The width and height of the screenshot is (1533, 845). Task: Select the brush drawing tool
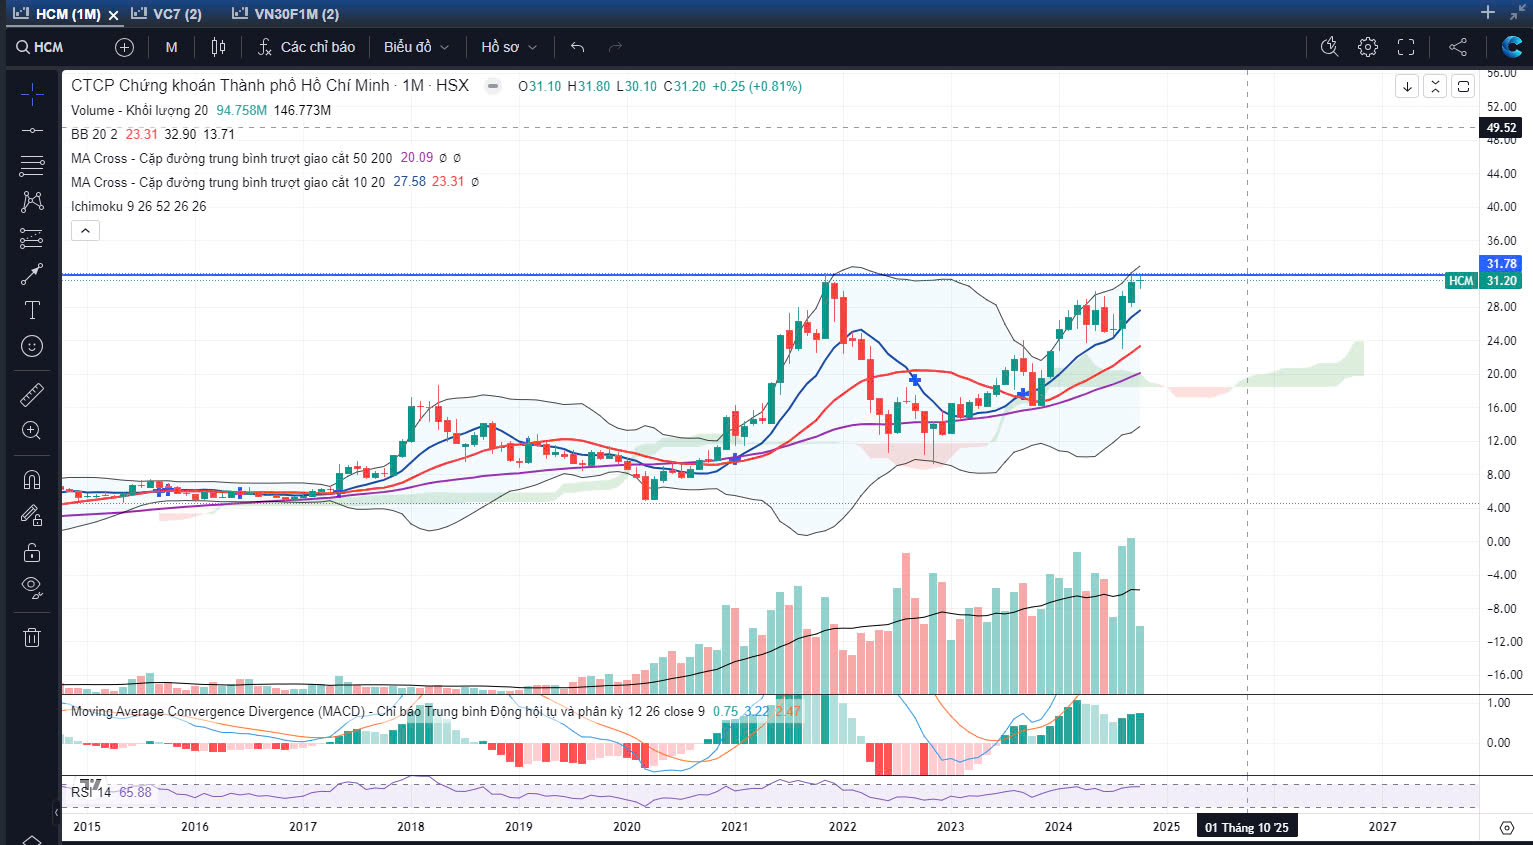point(32,273)
